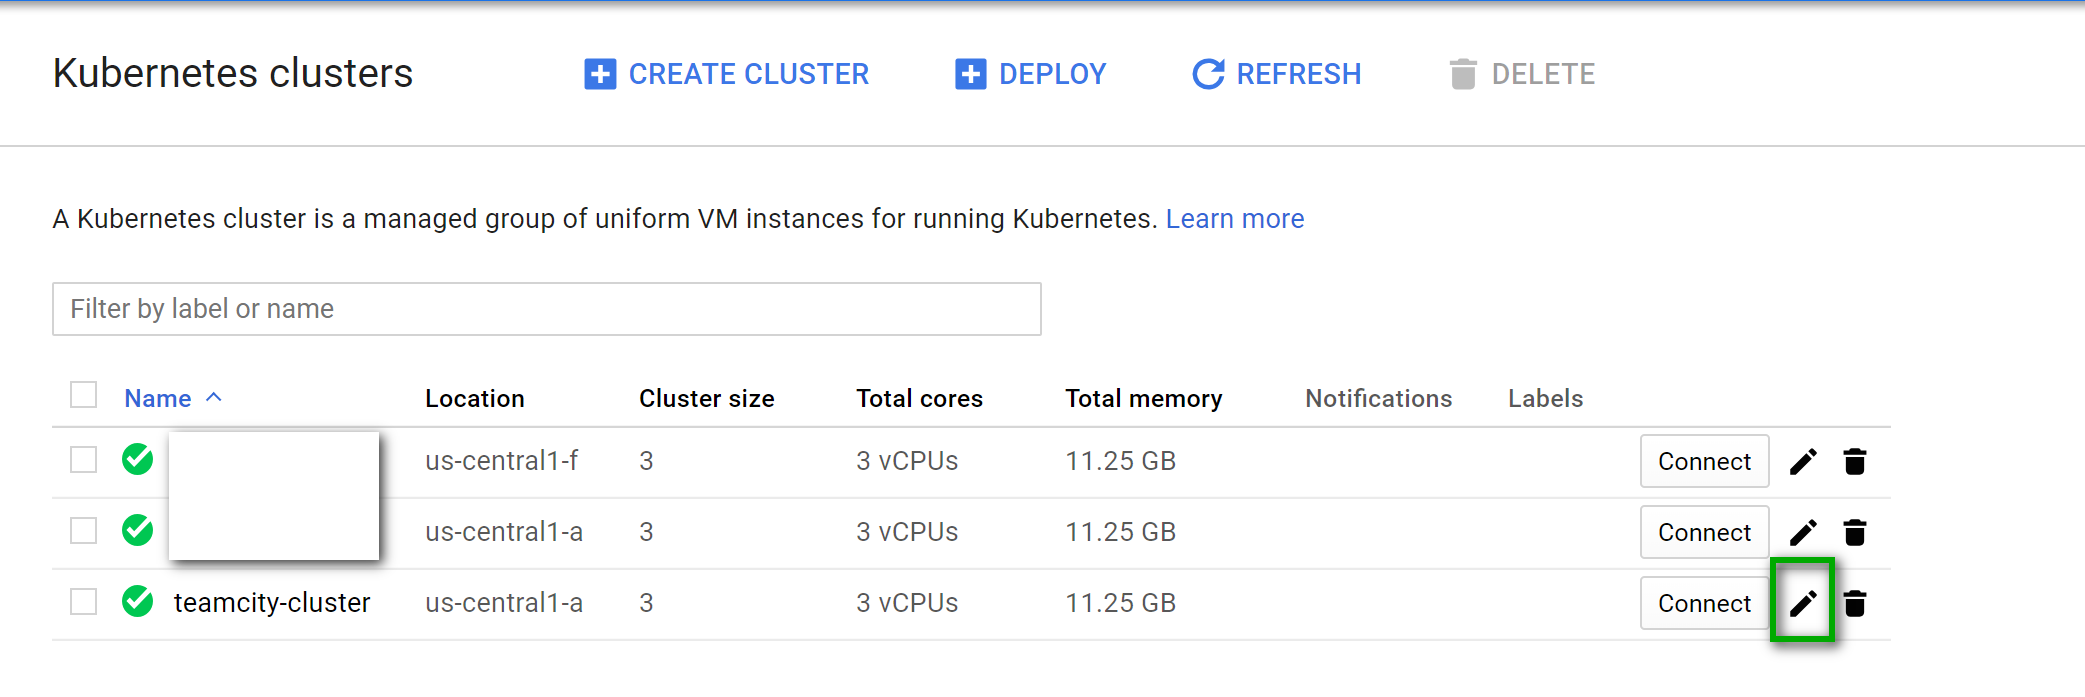The image size is (2085, 697).
Task: Click the pencil edit icon for the us-central1-f cluster
Action: [x=1802, y=461]
